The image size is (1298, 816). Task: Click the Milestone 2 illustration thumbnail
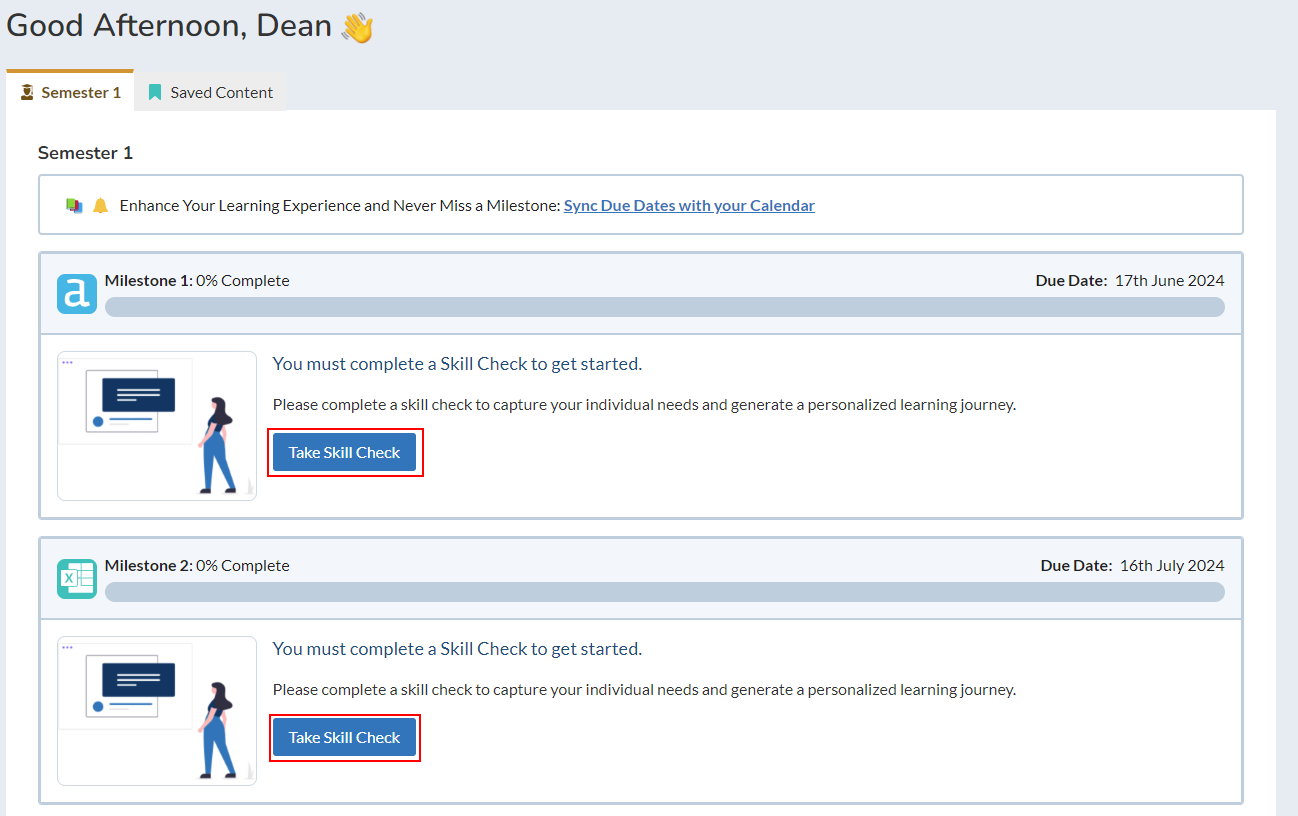[157, 711]
